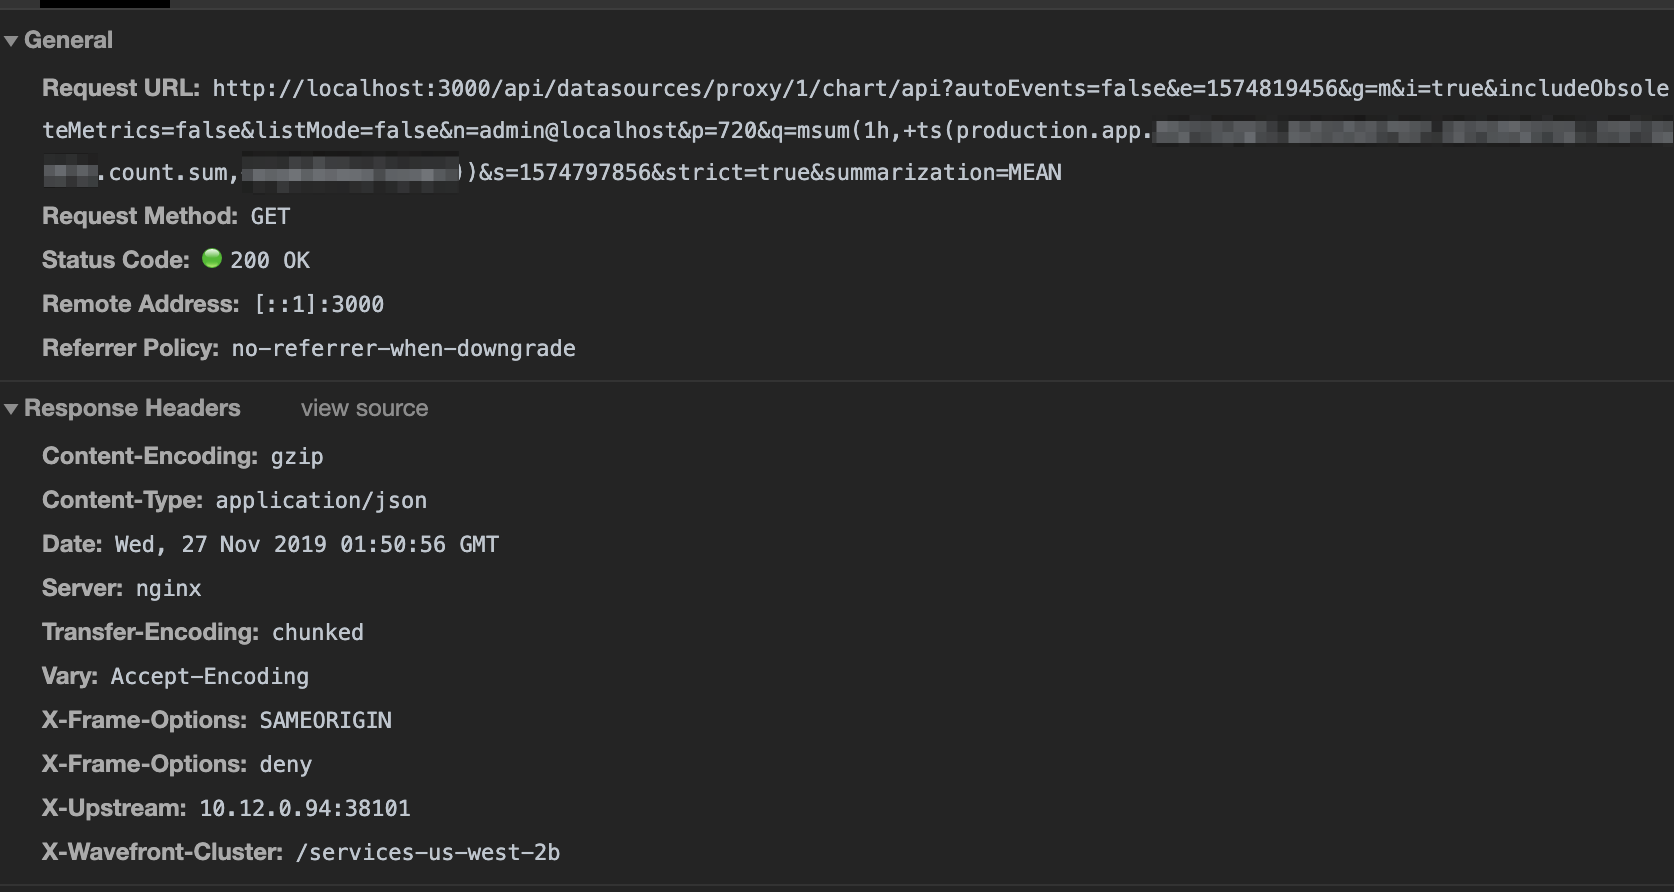The width and height of the screenshot is (1674, 892).
Task: Select the Content-Type application/json value
Action: click(x=320, y=500)
